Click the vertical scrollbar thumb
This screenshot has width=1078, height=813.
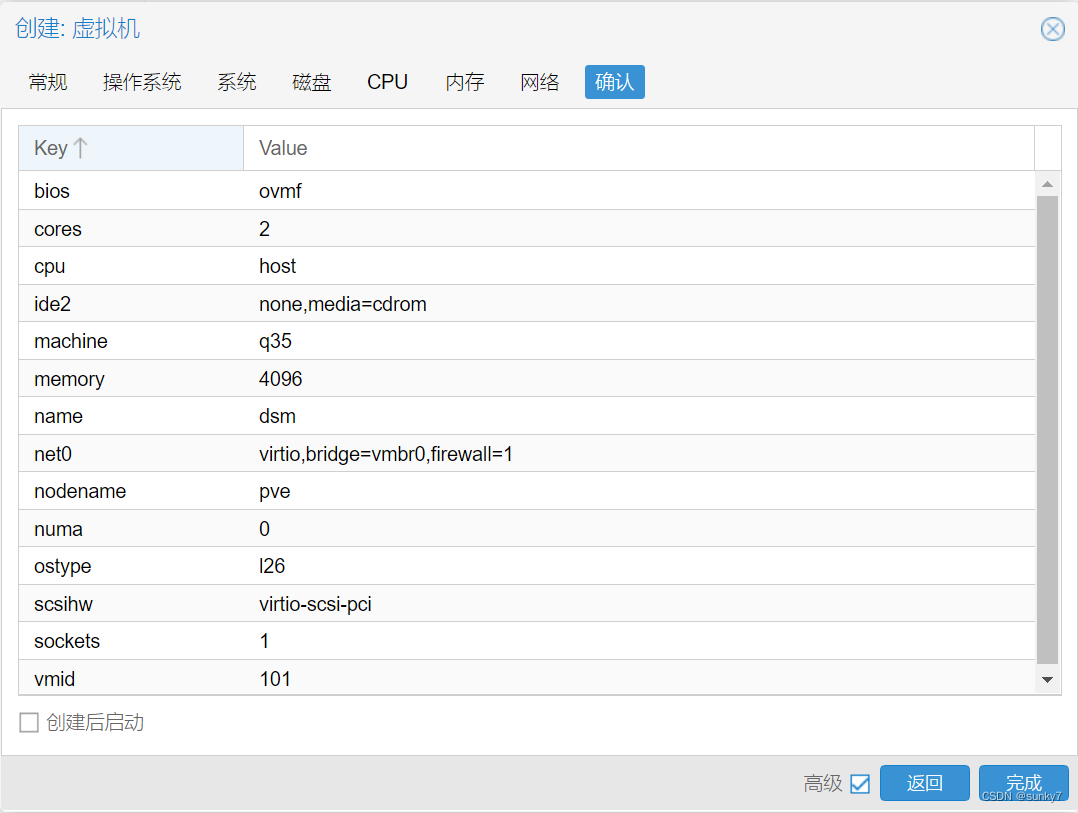(x=1047, y=430)
